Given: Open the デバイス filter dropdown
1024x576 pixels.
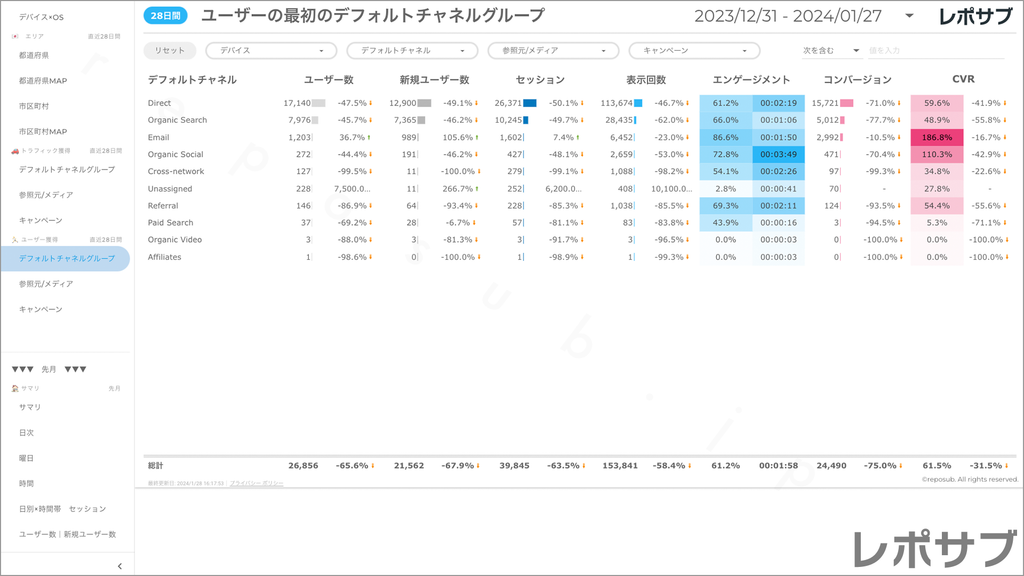Looking at the screenshot, I should pyautogui.click(x=271, y=50).
